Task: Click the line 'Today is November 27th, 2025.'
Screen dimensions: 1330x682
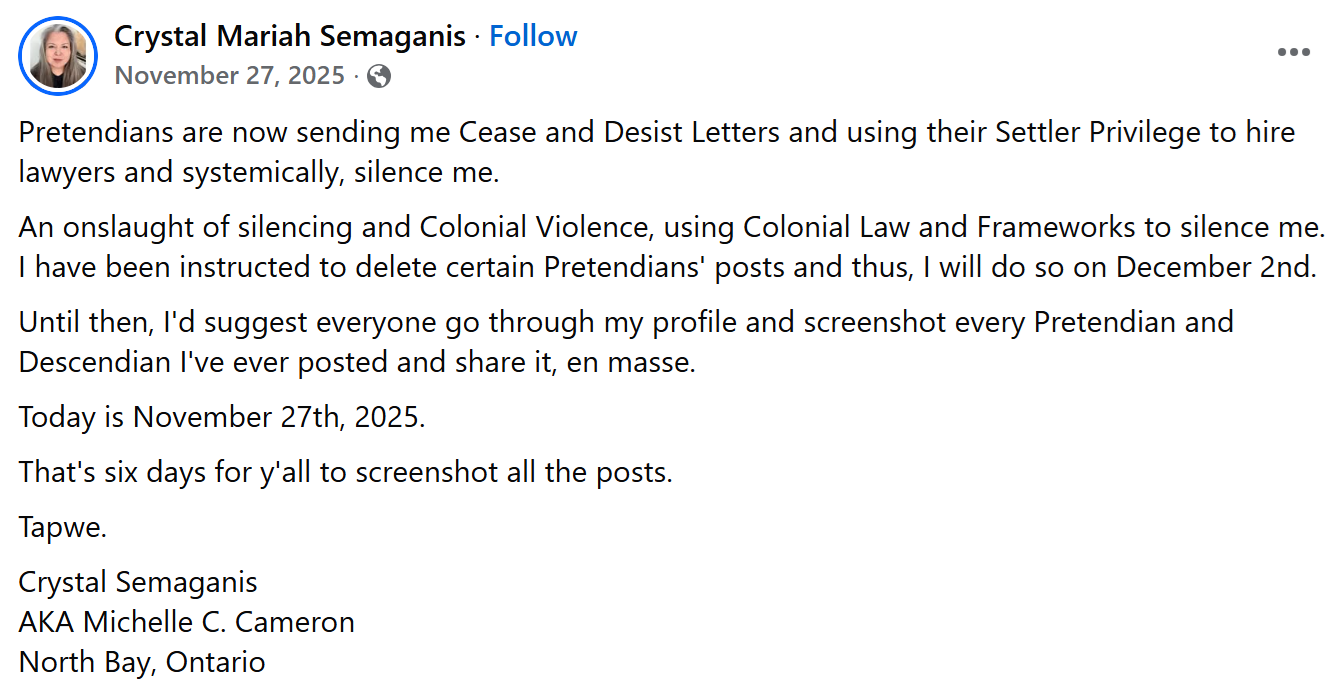Action: 222,417
